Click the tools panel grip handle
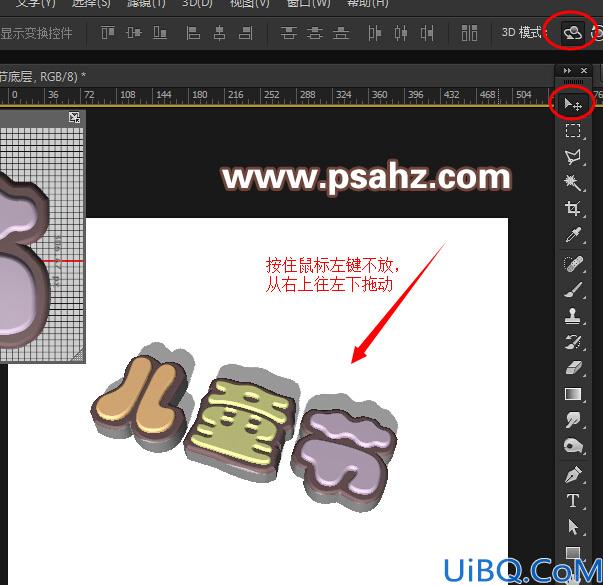 [x=573, y=82]
